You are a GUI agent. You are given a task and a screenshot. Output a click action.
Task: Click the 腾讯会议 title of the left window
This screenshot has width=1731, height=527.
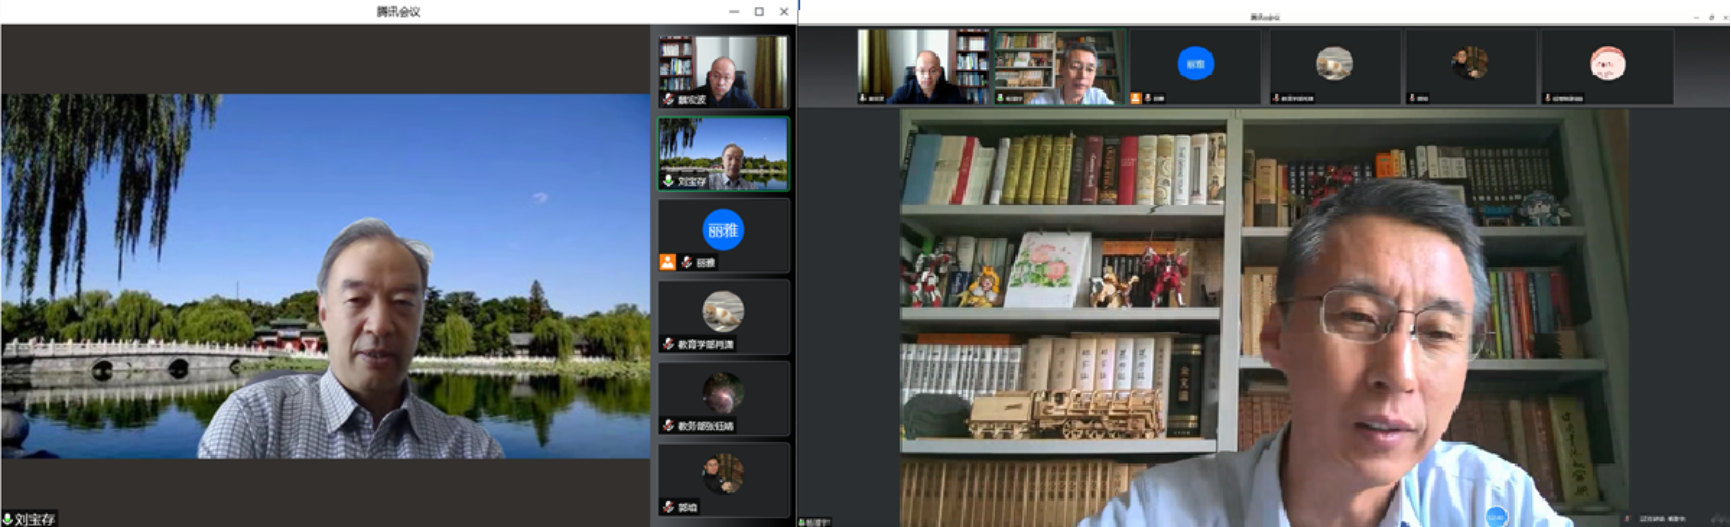(398, 11)
